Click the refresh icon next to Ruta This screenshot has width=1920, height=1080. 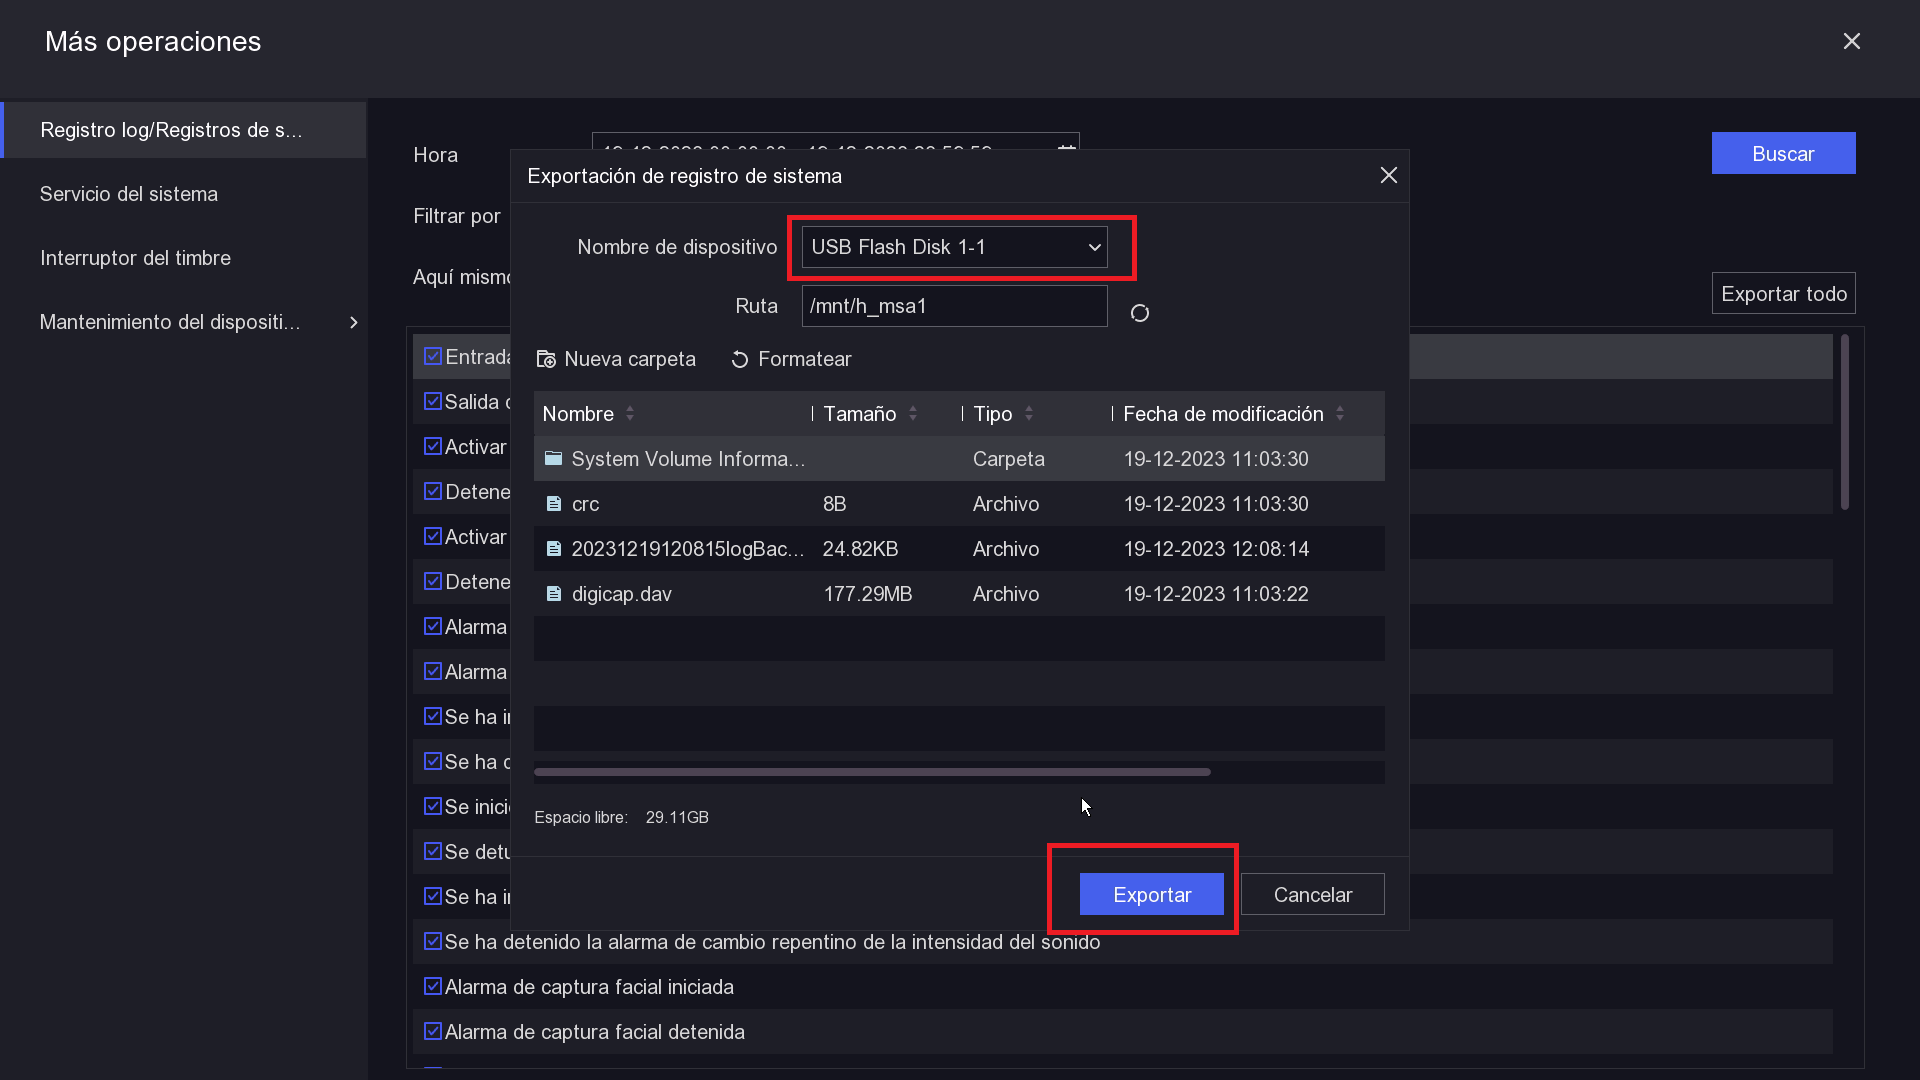pyautogui.click(x=1139, y=313)
